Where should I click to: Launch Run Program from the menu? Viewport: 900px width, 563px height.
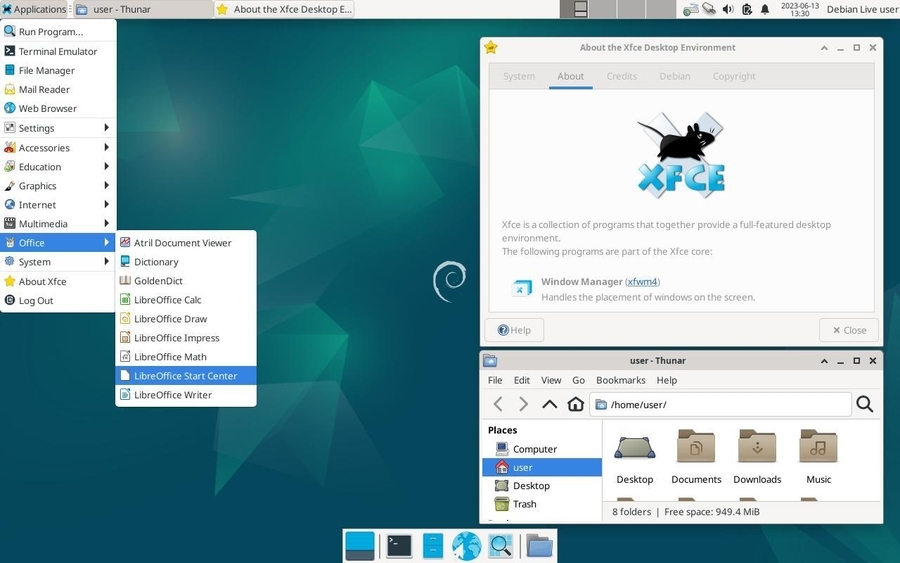point(59,32)
